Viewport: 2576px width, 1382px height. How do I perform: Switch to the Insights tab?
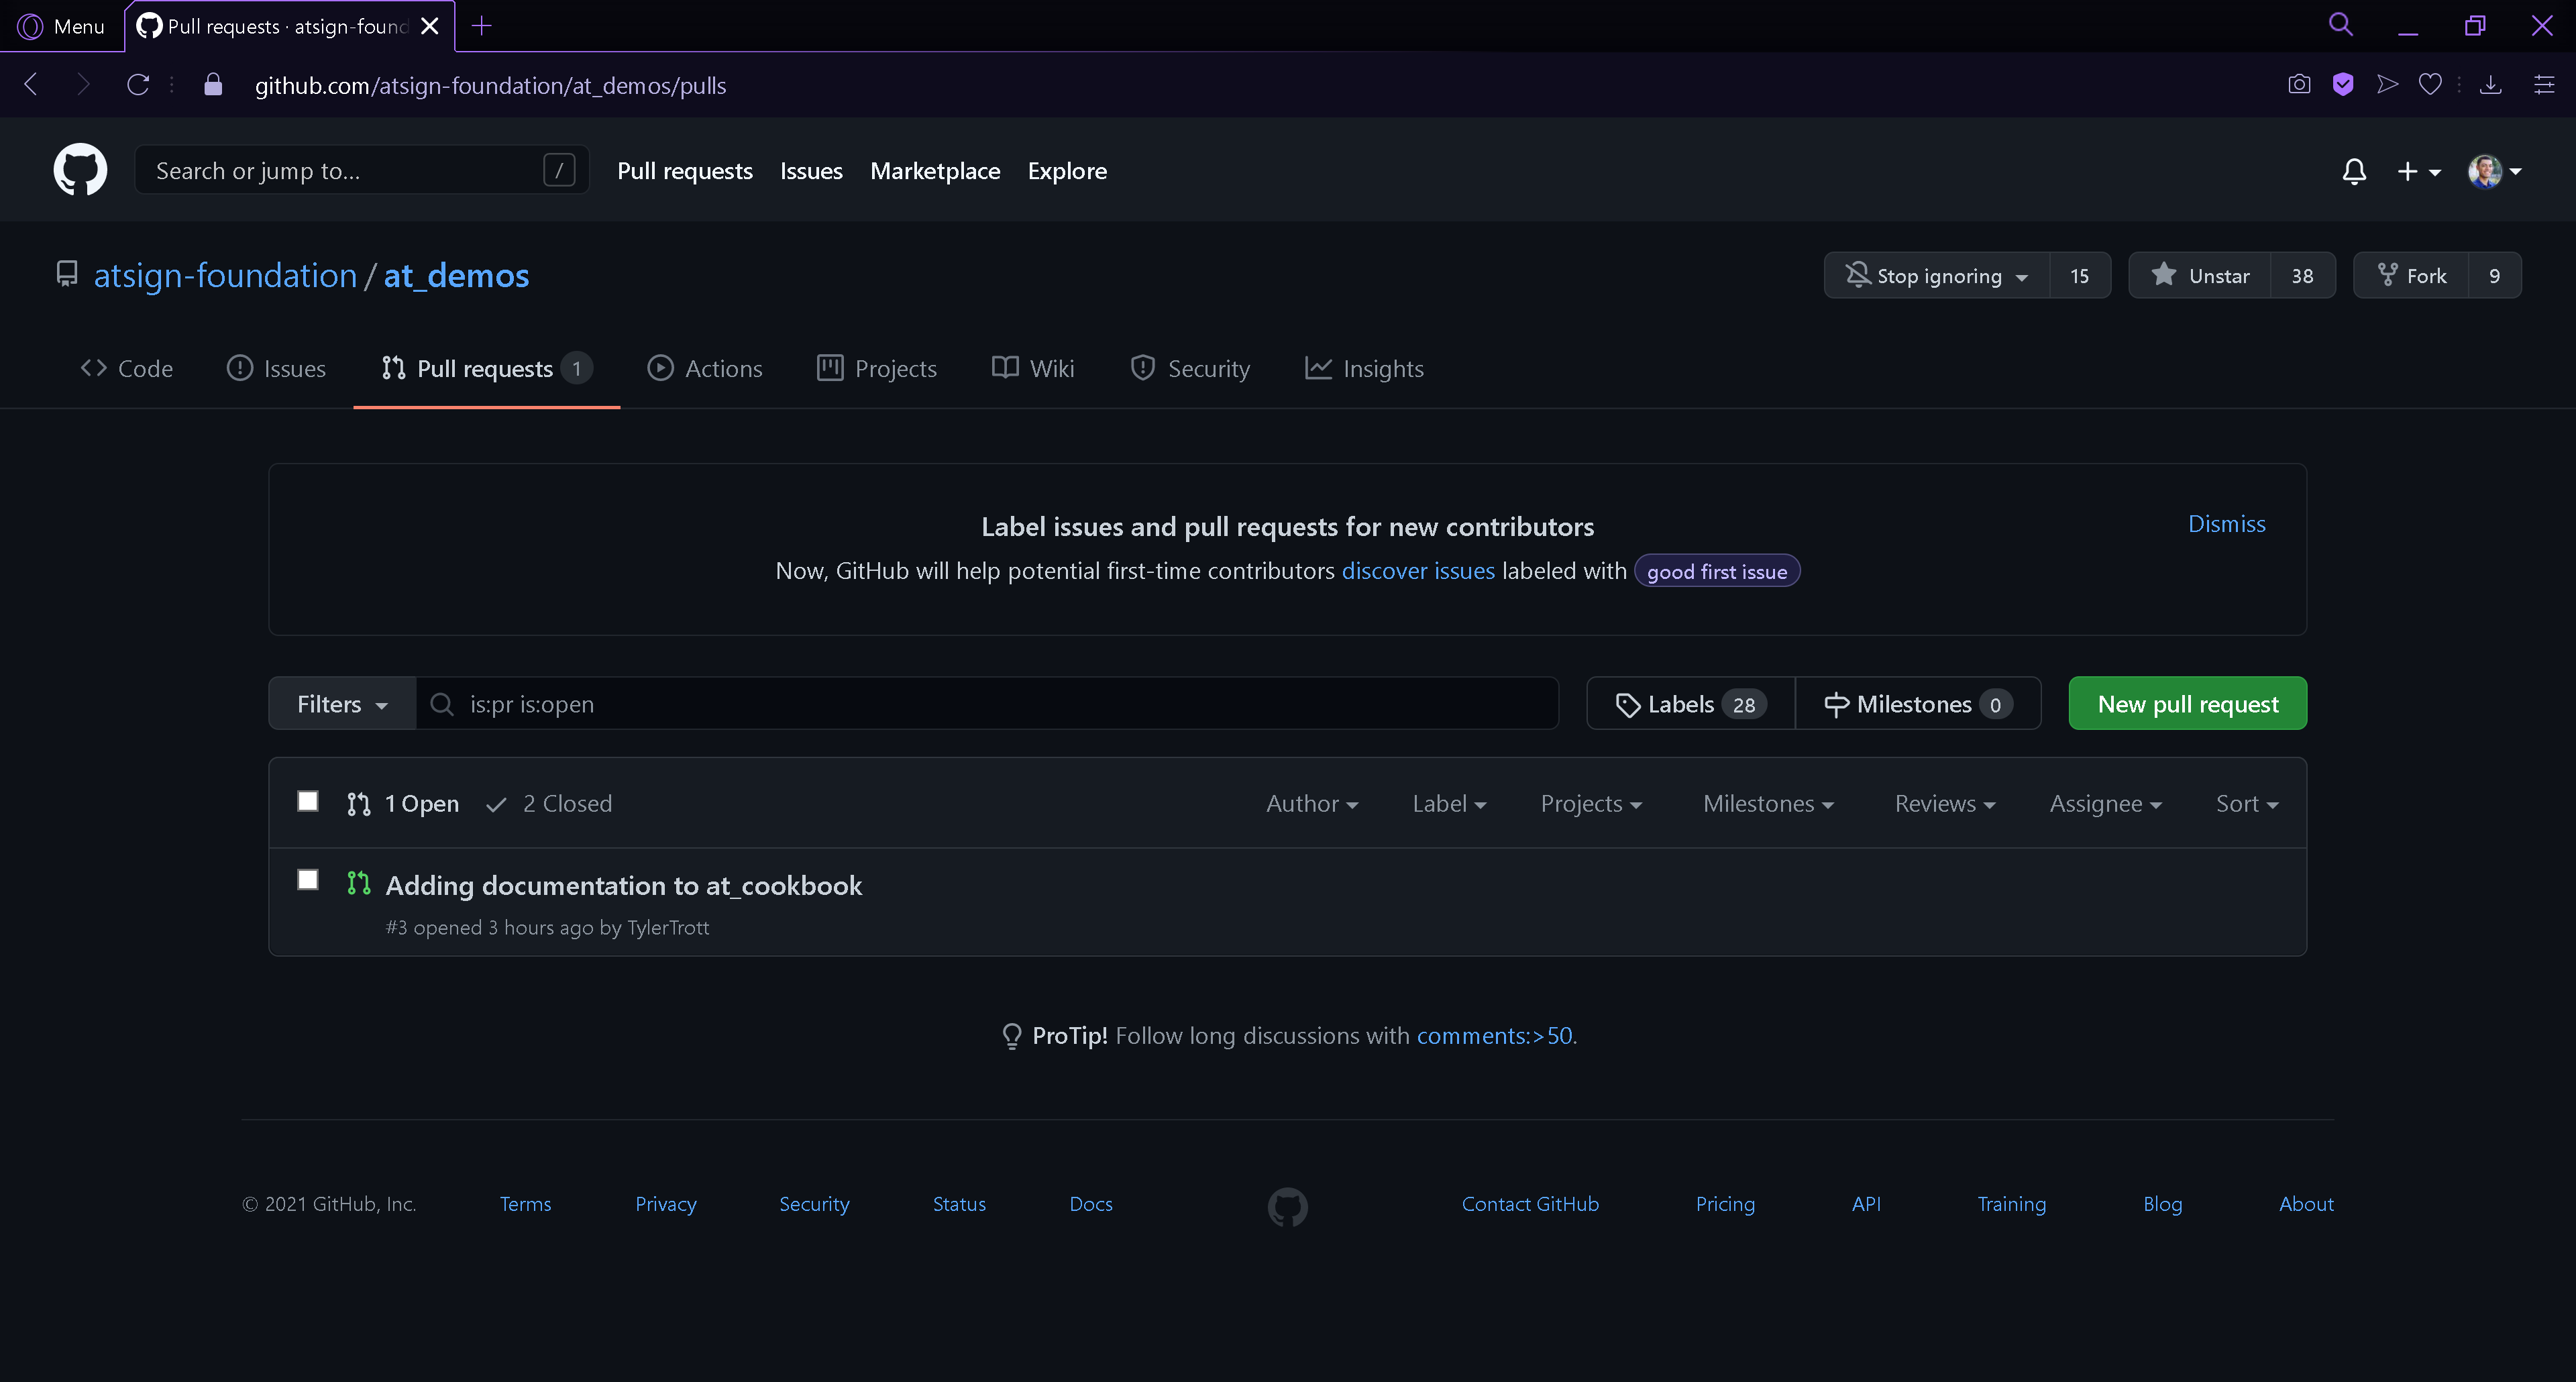coord(1365,368)
